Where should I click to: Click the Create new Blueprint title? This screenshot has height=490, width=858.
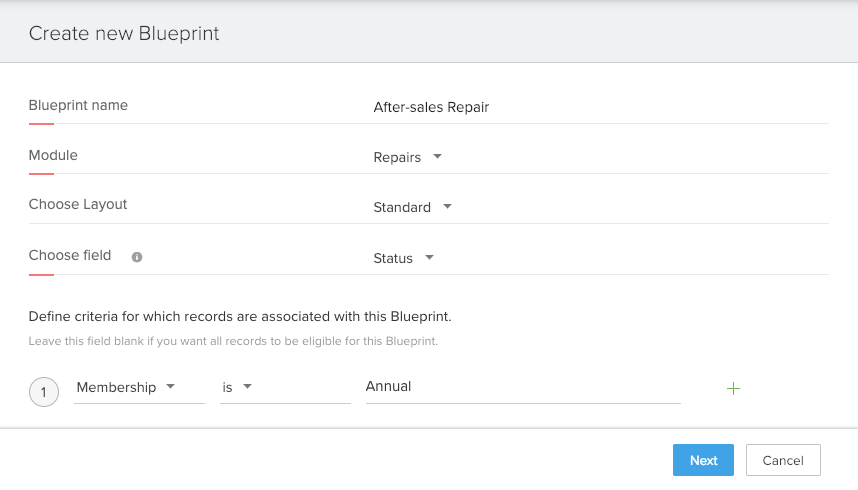pos(124,33)
